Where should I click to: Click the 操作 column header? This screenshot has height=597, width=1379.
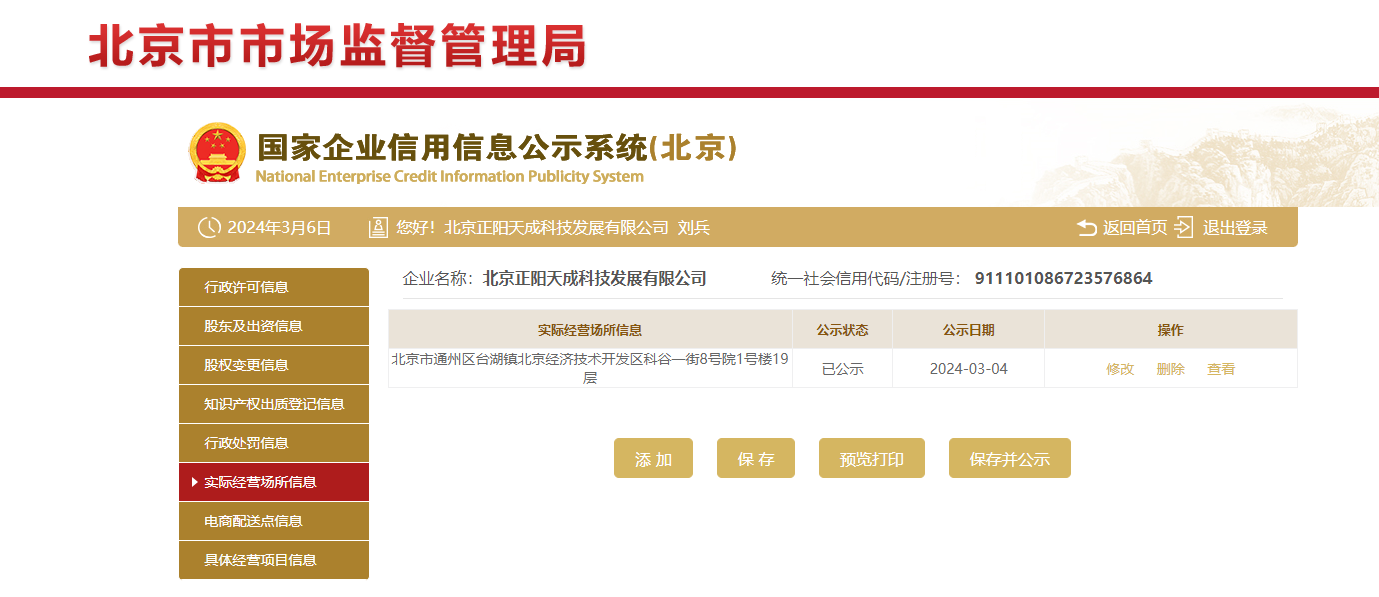coord(1170,330)
